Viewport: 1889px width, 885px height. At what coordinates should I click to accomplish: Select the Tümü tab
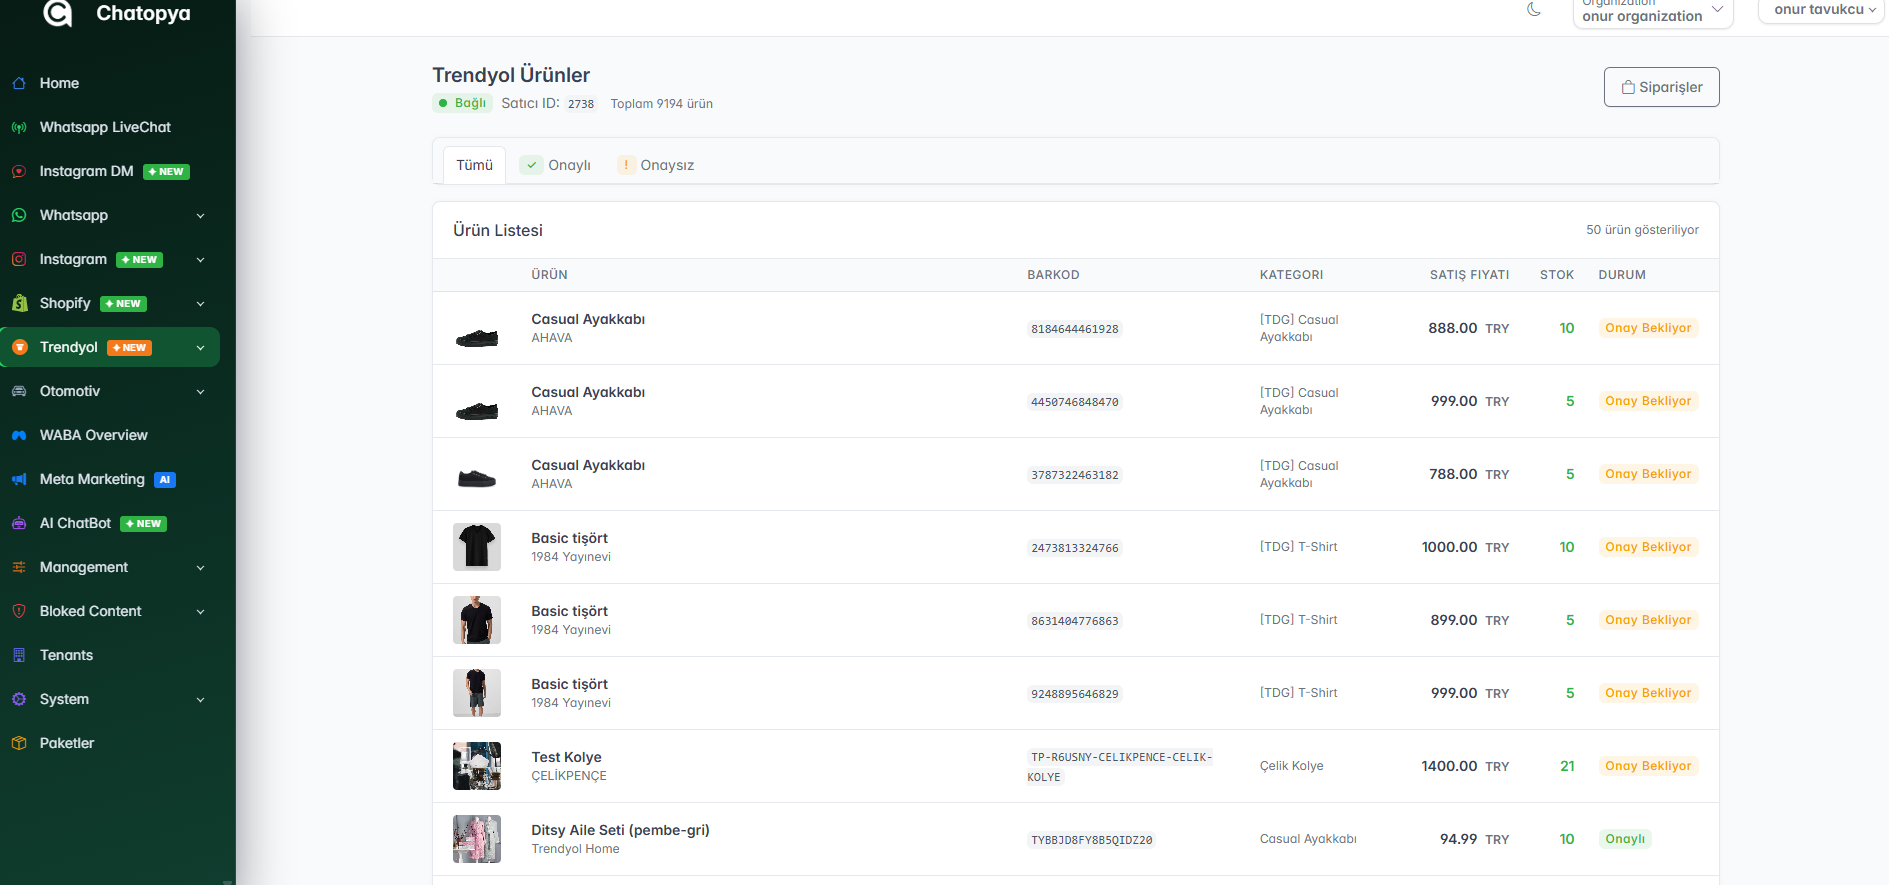475,165
